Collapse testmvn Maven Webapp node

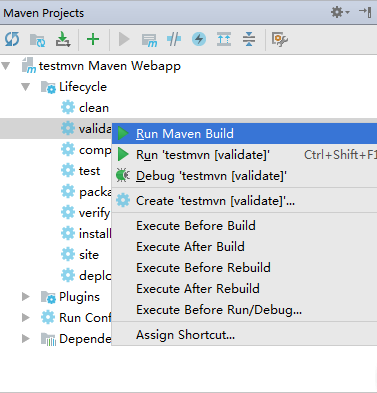(x=6, y=66)
